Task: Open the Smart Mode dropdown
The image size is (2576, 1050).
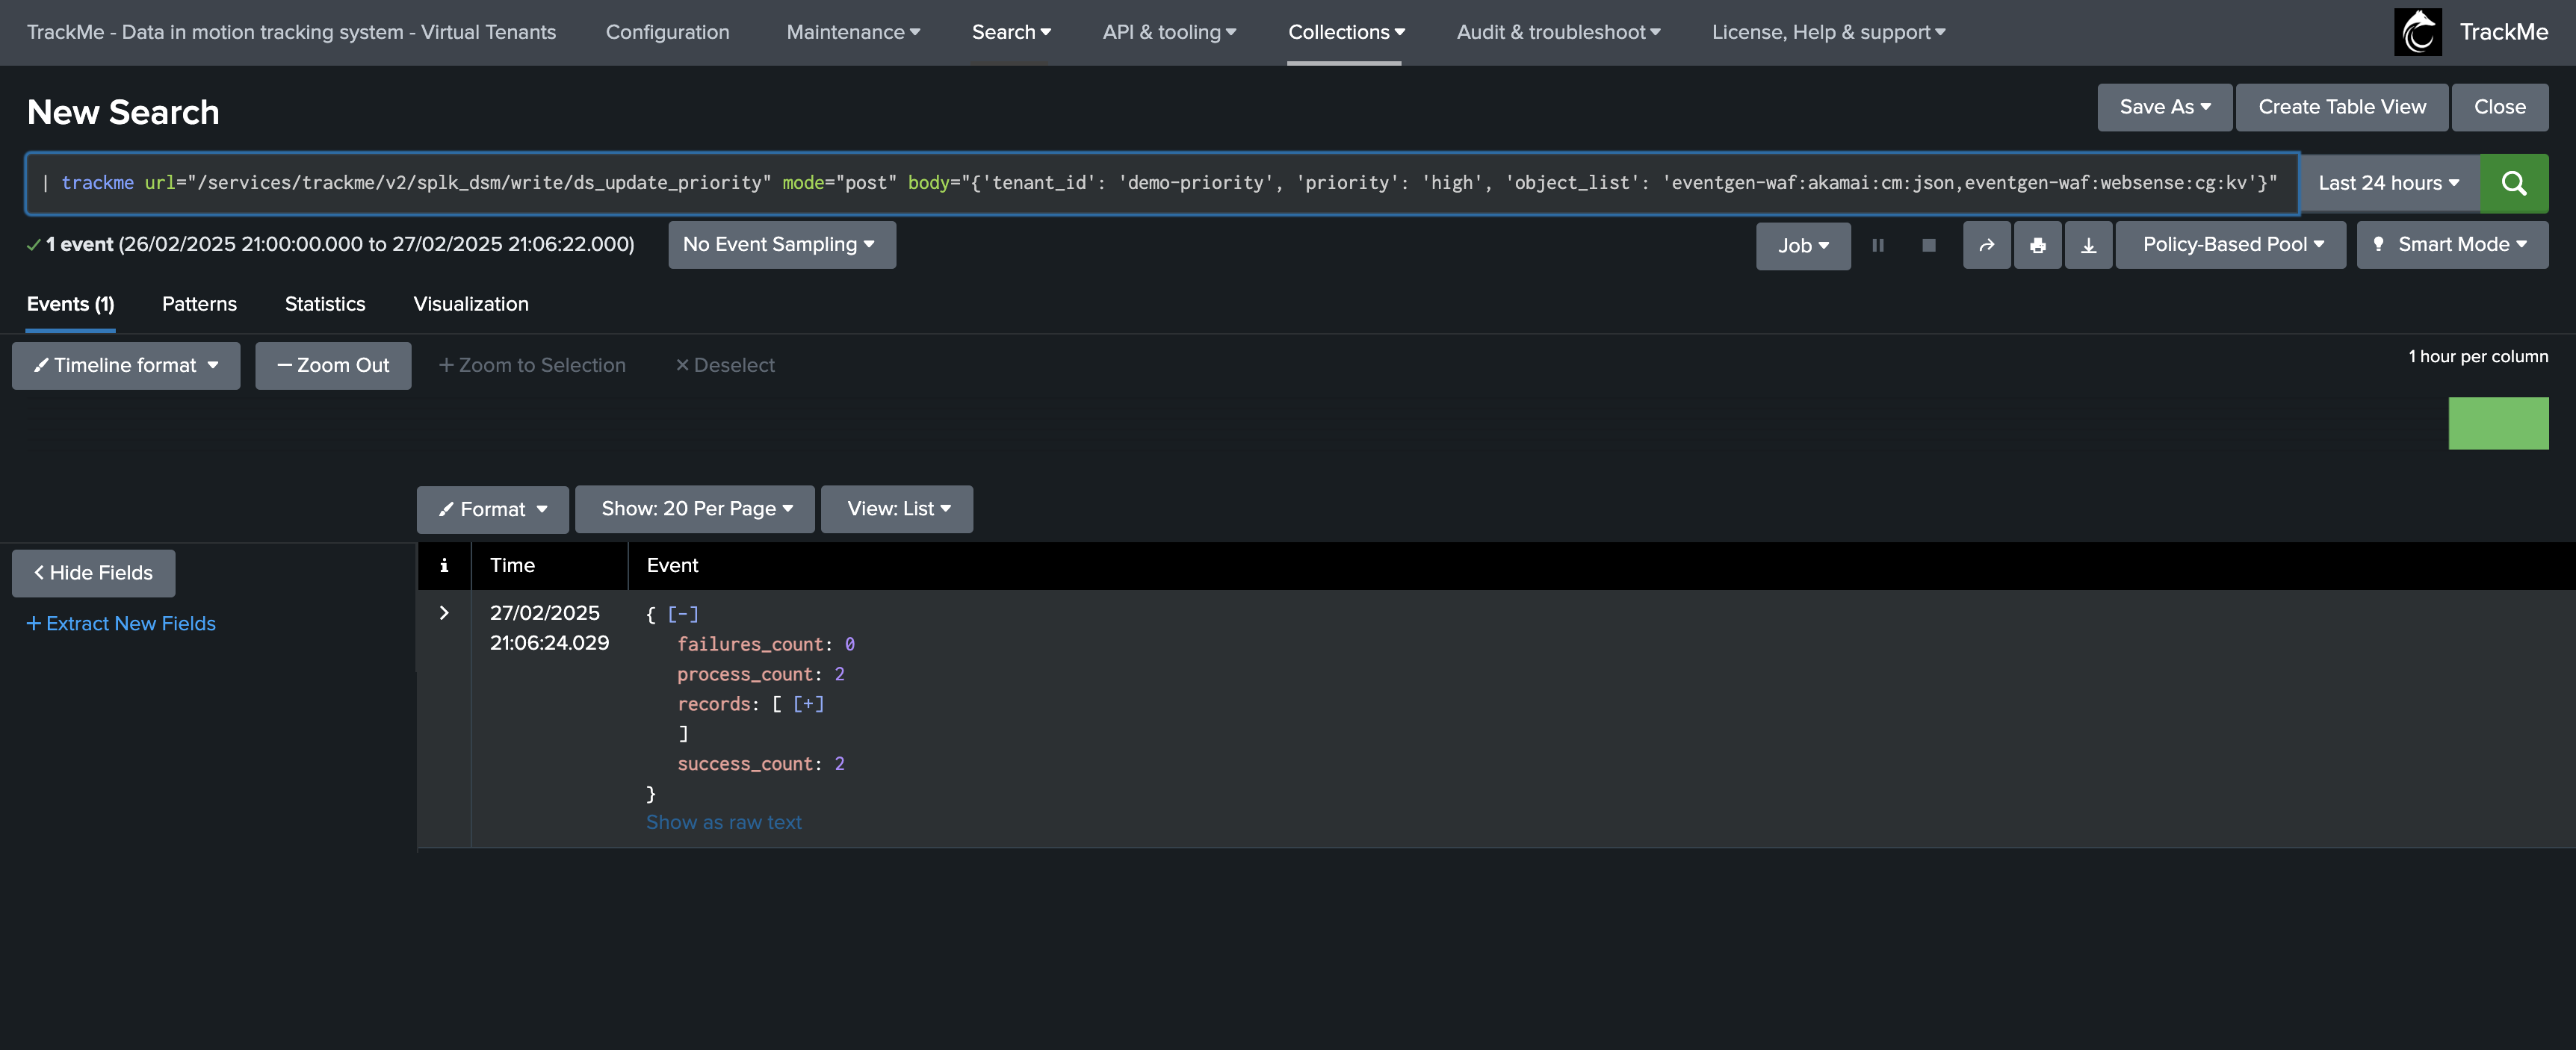Action: coord(2452,245)
